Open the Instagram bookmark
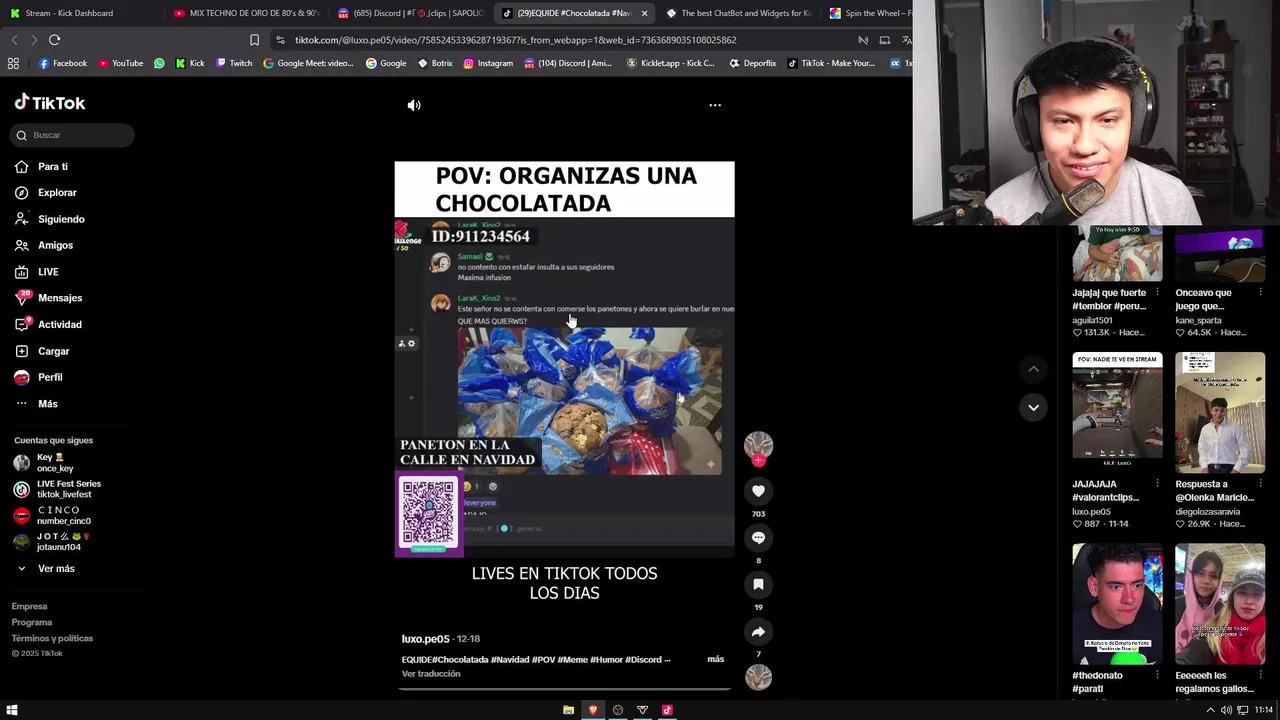1280x720 pixels. click(488, 63)
